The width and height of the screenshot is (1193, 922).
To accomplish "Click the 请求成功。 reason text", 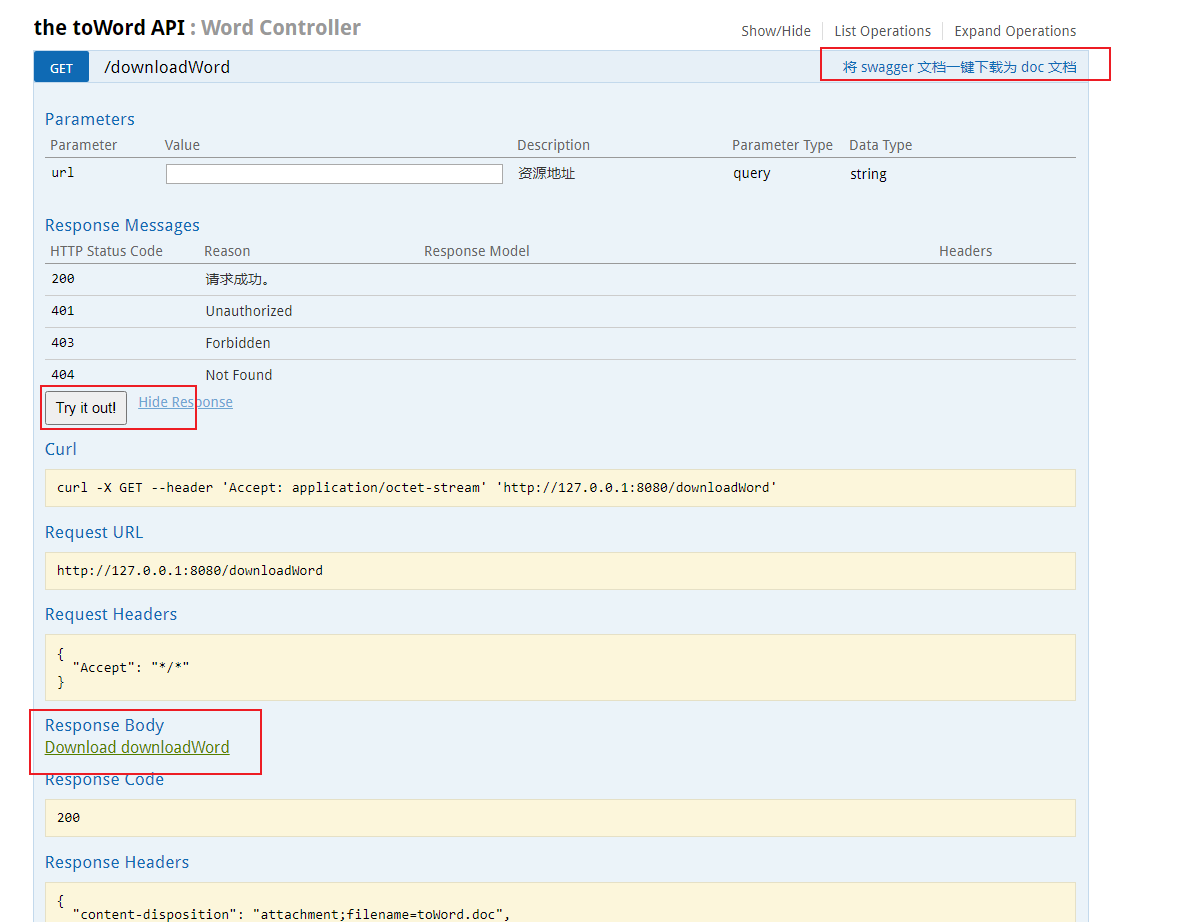I will [x=237, y=279].
